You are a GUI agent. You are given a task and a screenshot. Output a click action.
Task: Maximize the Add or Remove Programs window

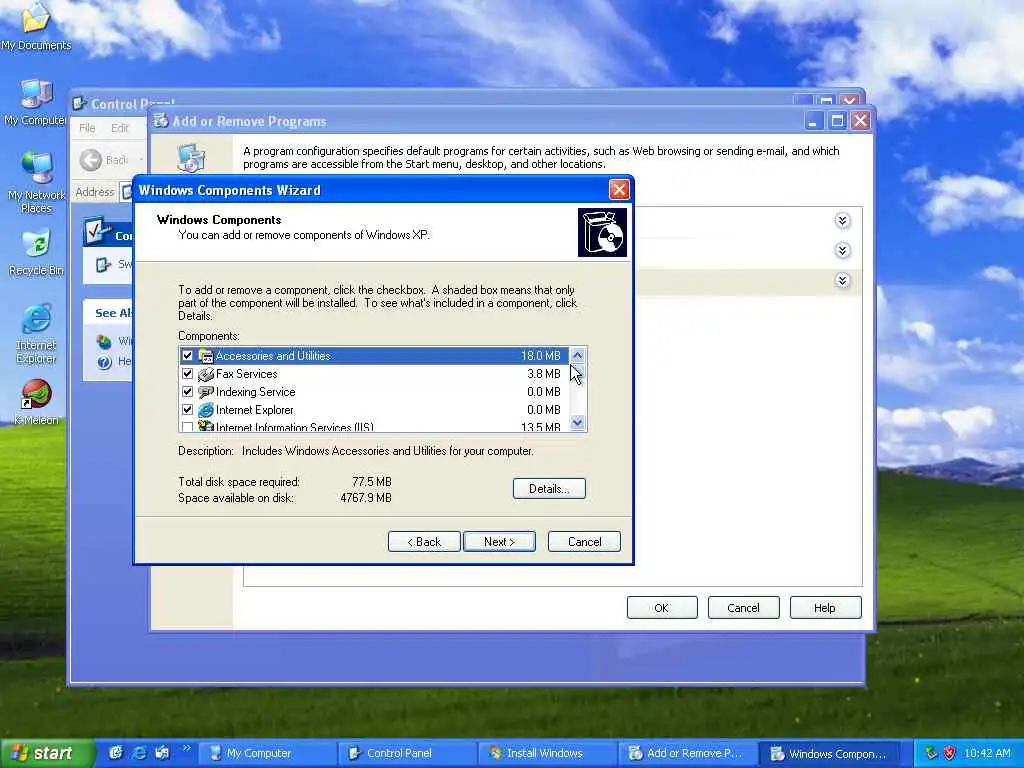click(x=837, y=121)
